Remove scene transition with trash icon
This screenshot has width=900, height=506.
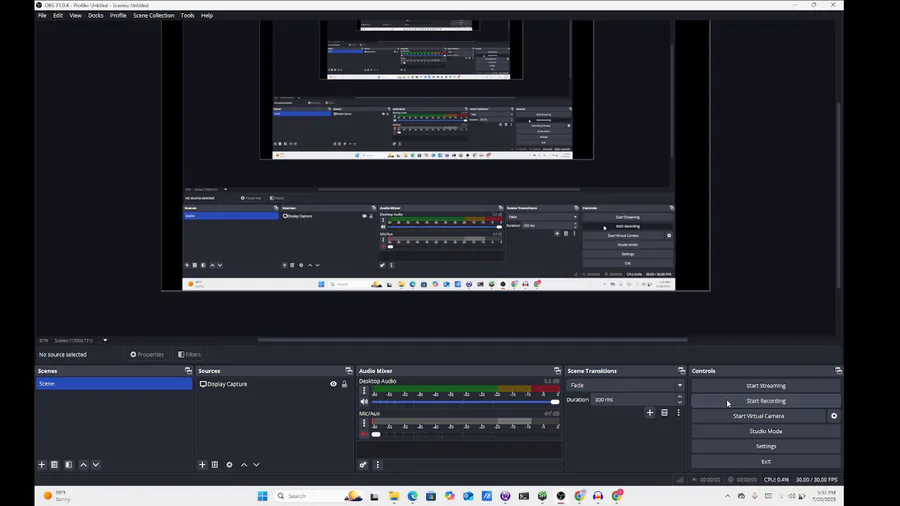pos(664,412)
